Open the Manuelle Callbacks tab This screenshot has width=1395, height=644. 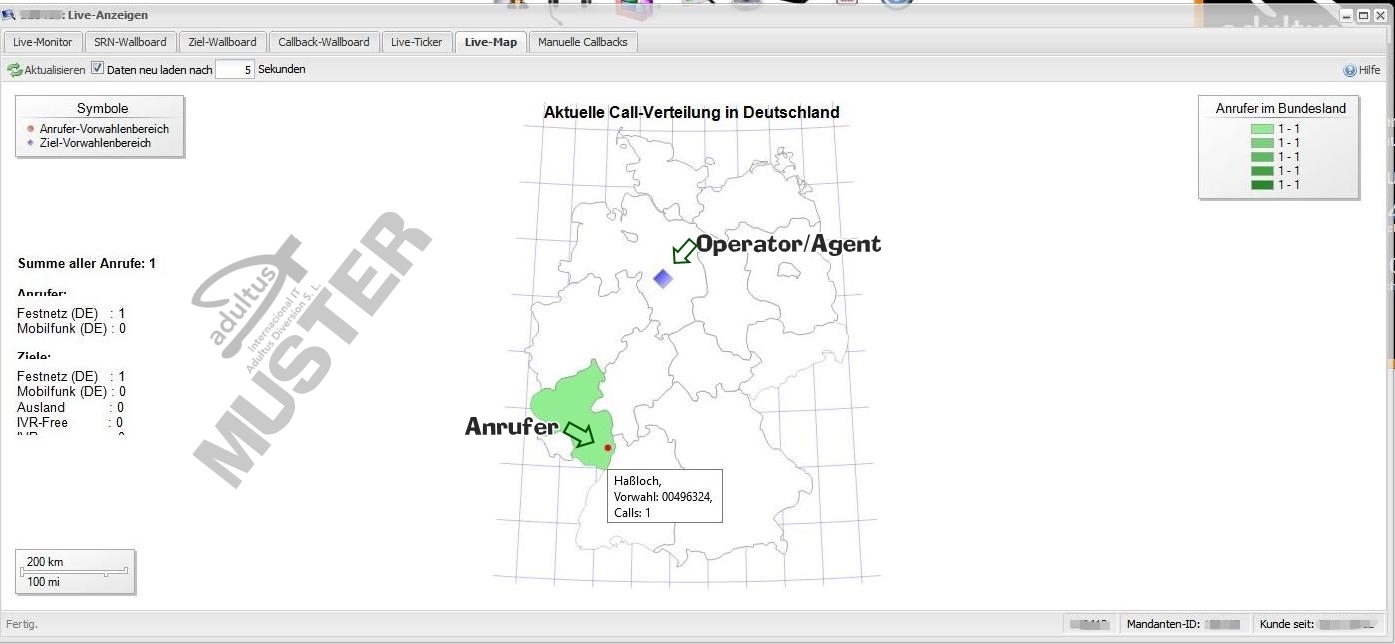(x=584, y=42)
